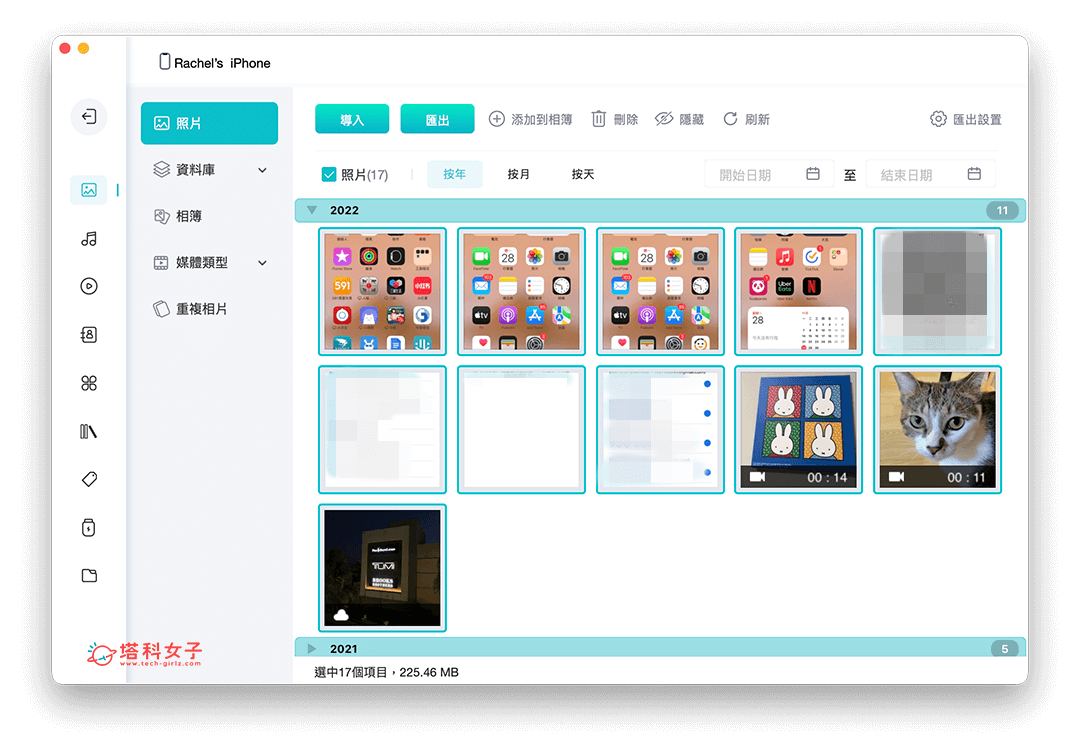Click status text 選中17個項目
Viewport: 1080px width, 753px height.
(351, 672)
